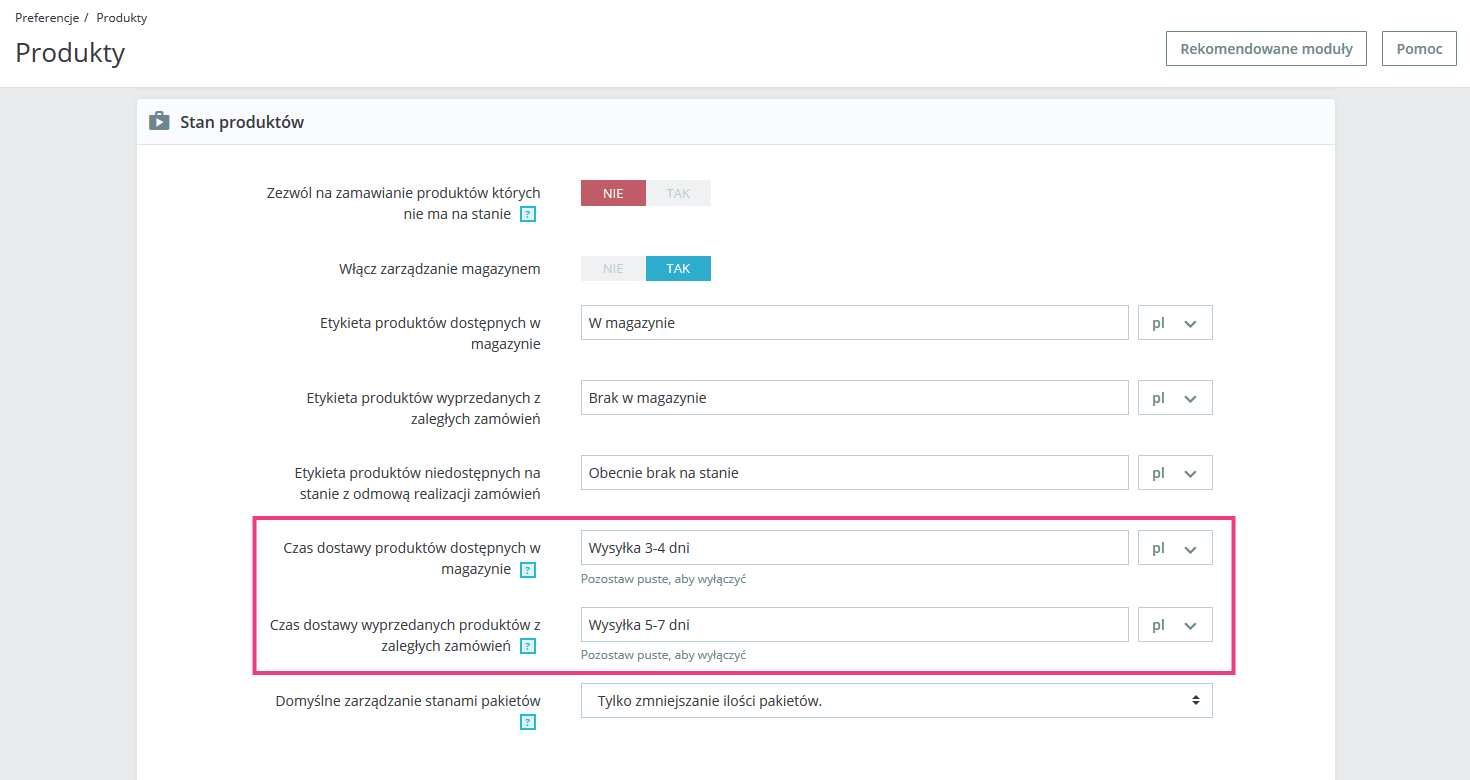Set out-of-stock ordering to NIE

pos(613,193)
